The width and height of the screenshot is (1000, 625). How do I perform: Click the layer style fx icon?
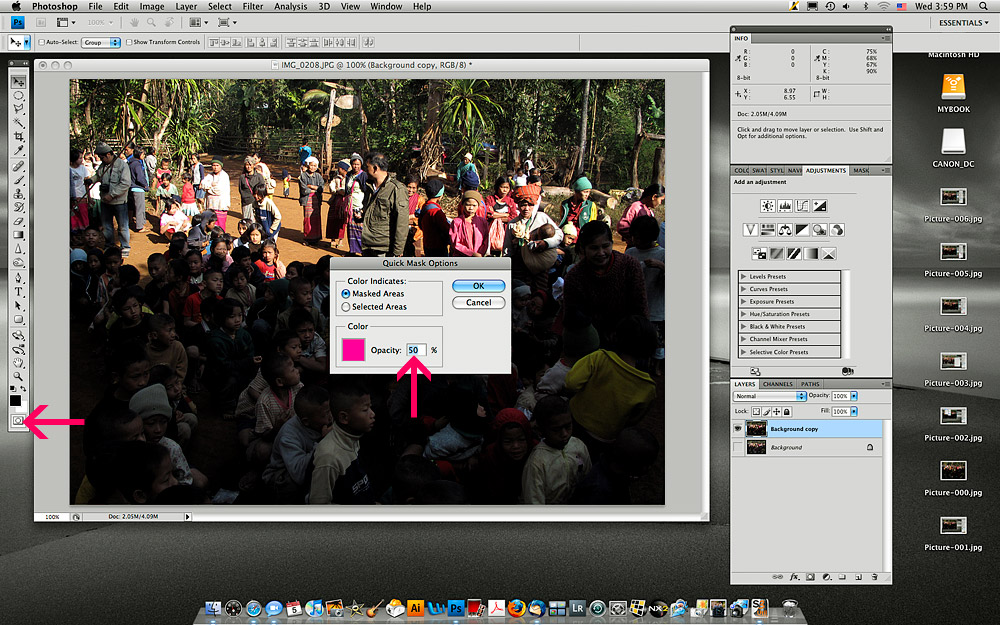pyautogui.click(x=795, y=577)
